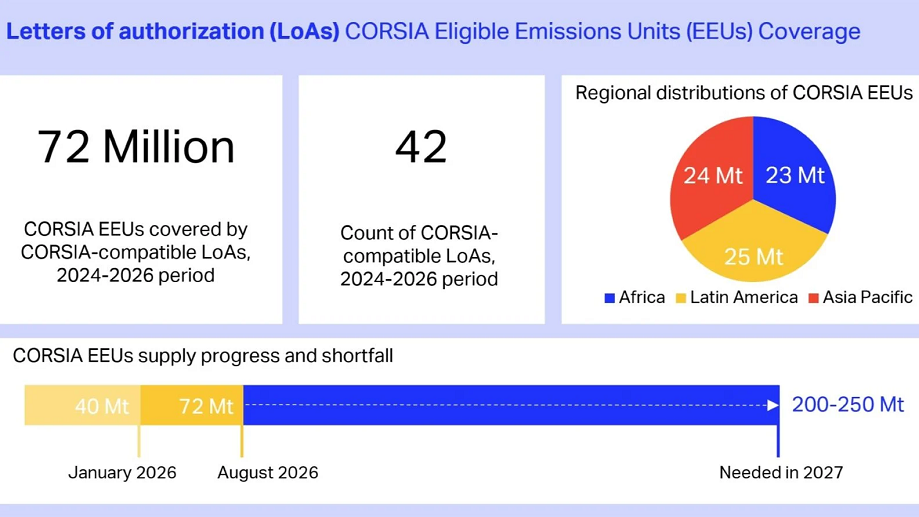The width and height of the screenshot is (919, 517).
Task: Click the '72 Million' headline figure
Action: coord(136,147)
